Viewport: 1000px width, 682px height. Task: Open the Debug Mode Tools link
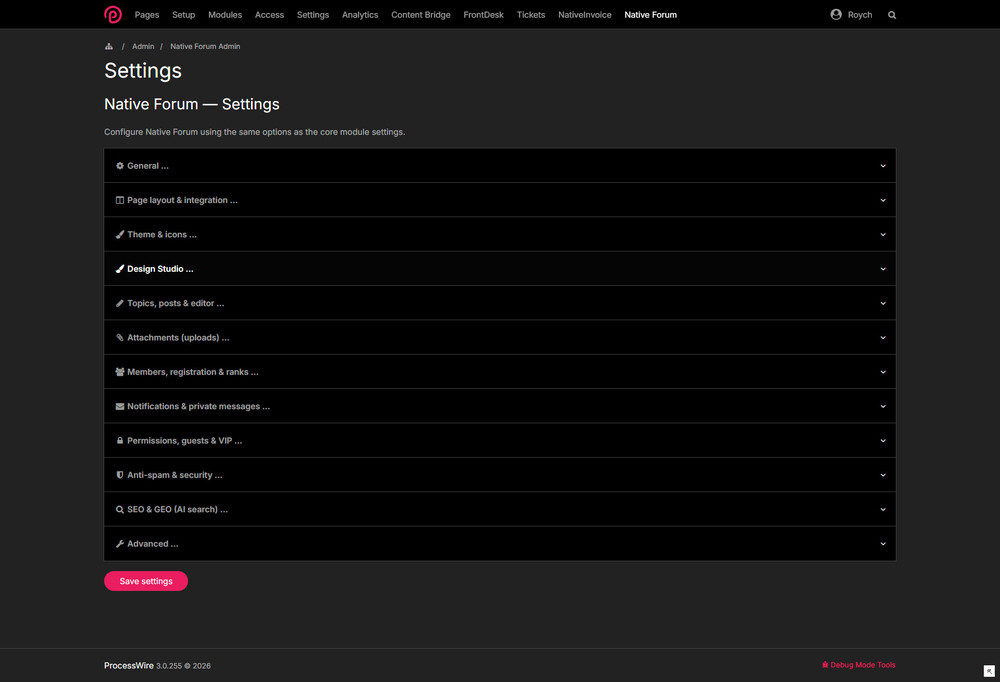(x=863, y=665)
